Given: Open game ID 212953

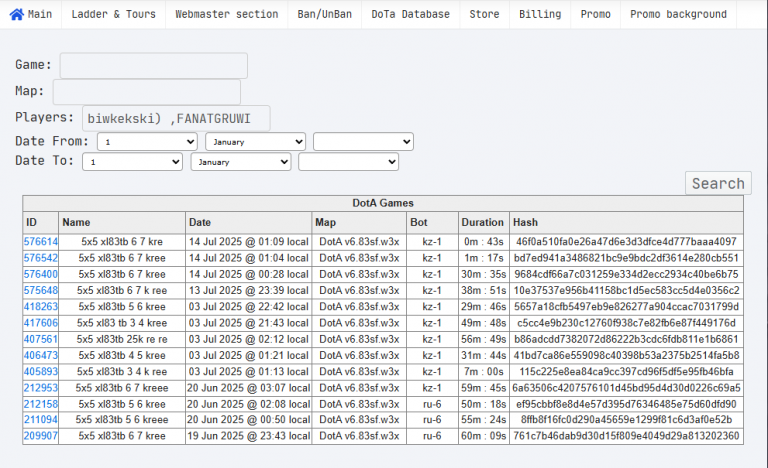Looking at the screenshot, I should 41,388.
